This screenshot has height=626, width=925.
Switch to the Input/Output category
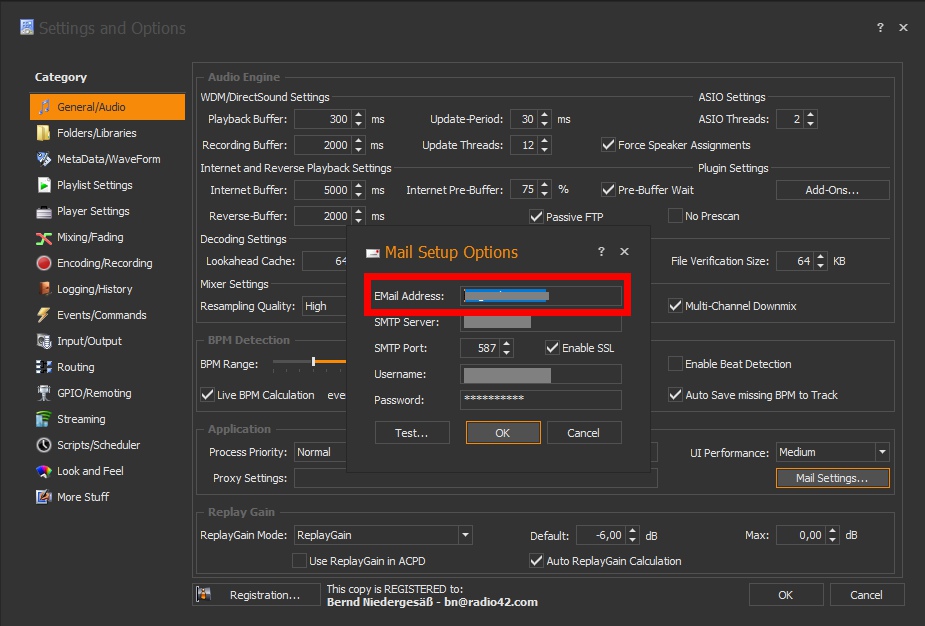coord(89,341)
